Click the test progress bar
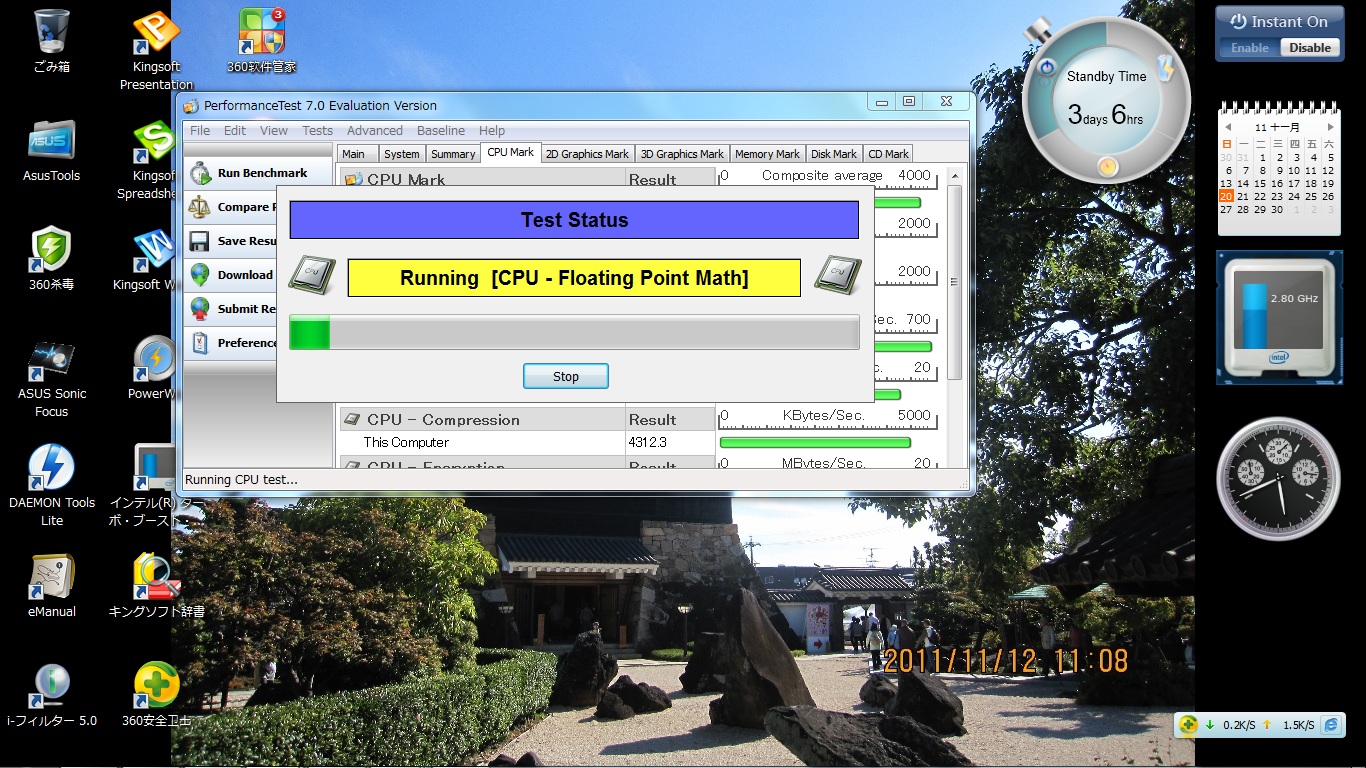This screenshot has width=1366, height=768. coord(574,332)
